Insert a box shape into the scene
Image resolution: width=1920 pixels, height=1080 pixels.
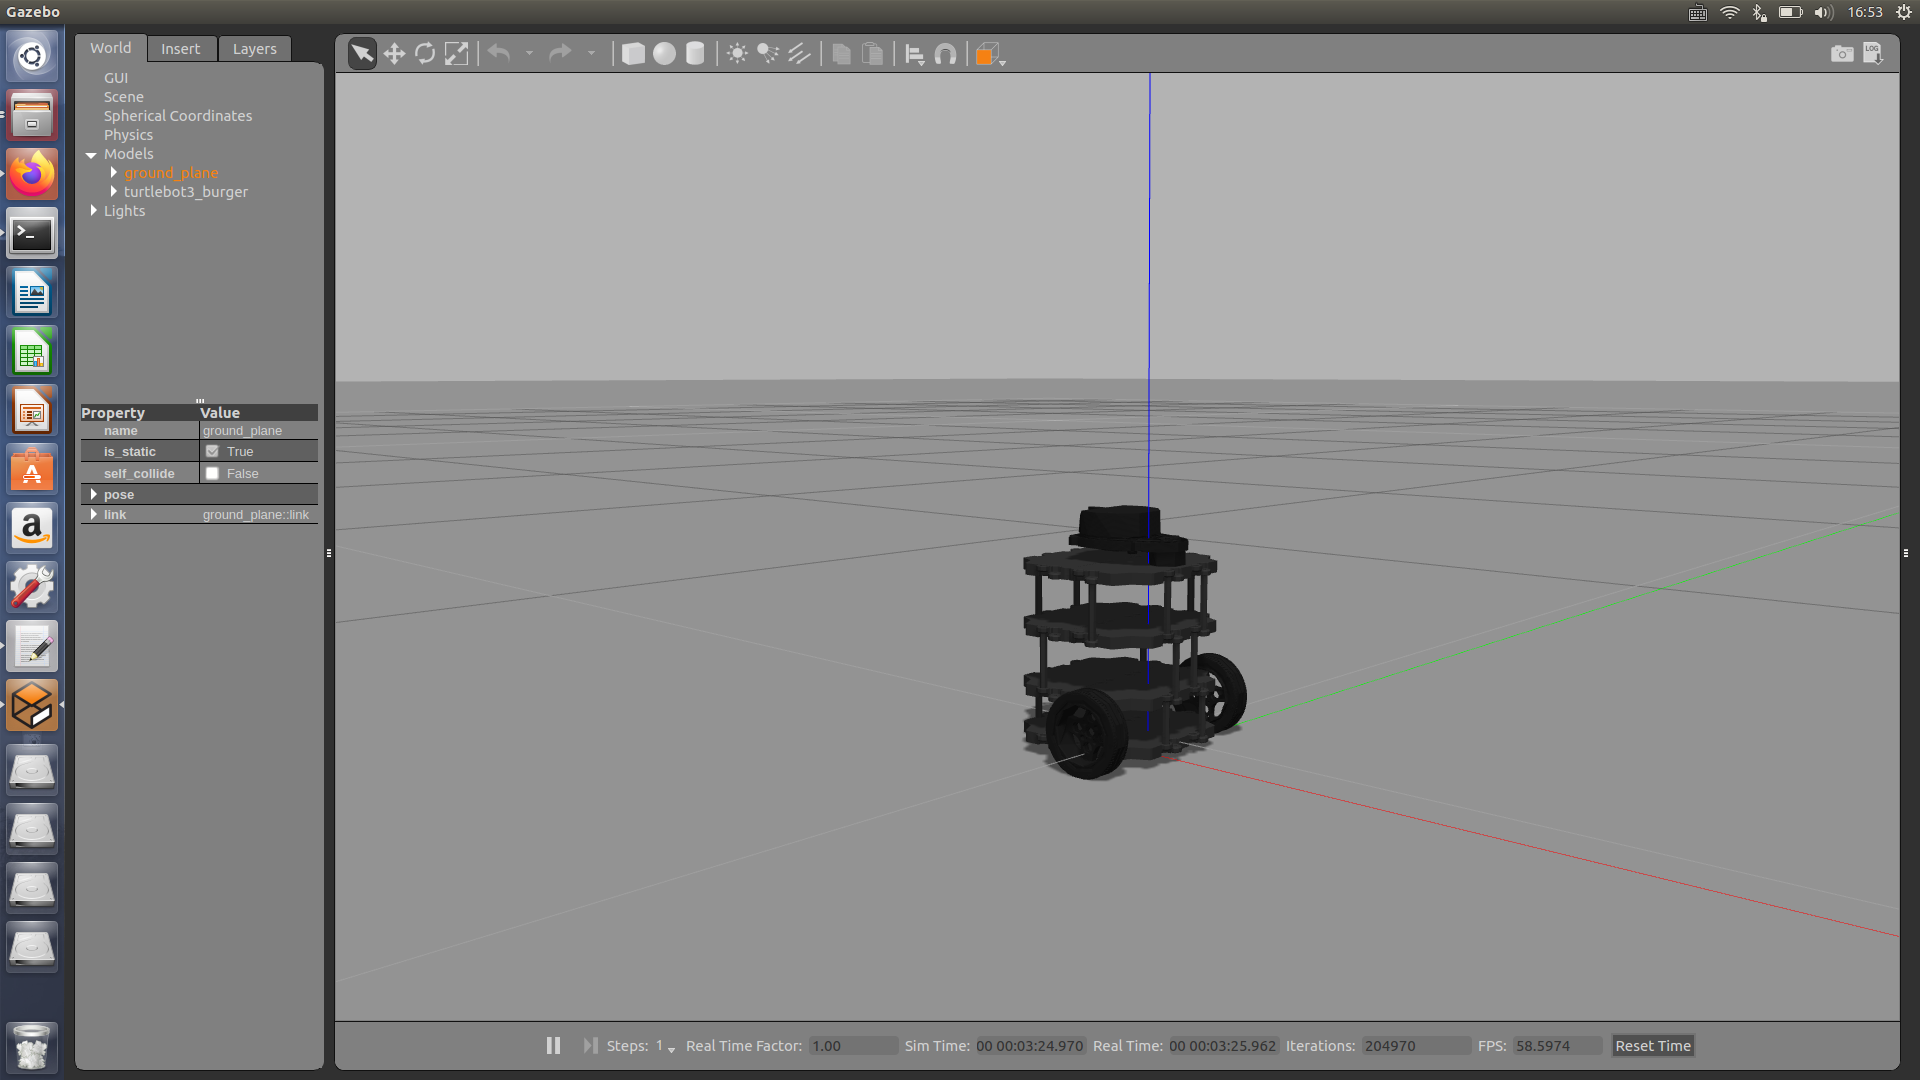click(633, 53)
